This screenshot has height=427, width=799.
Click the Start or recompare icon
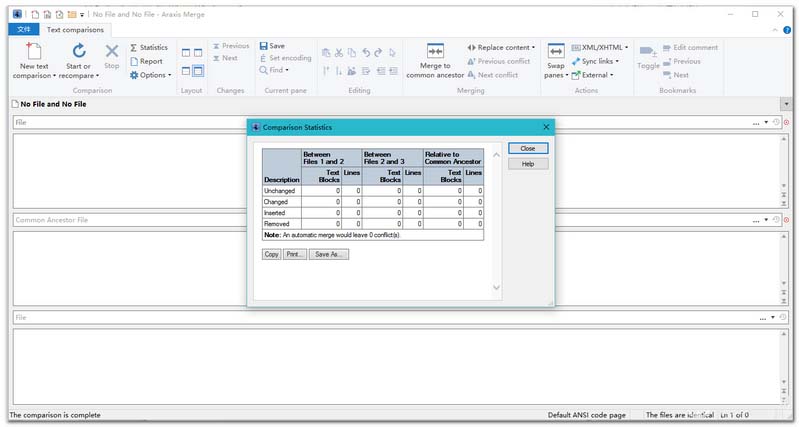78,51
